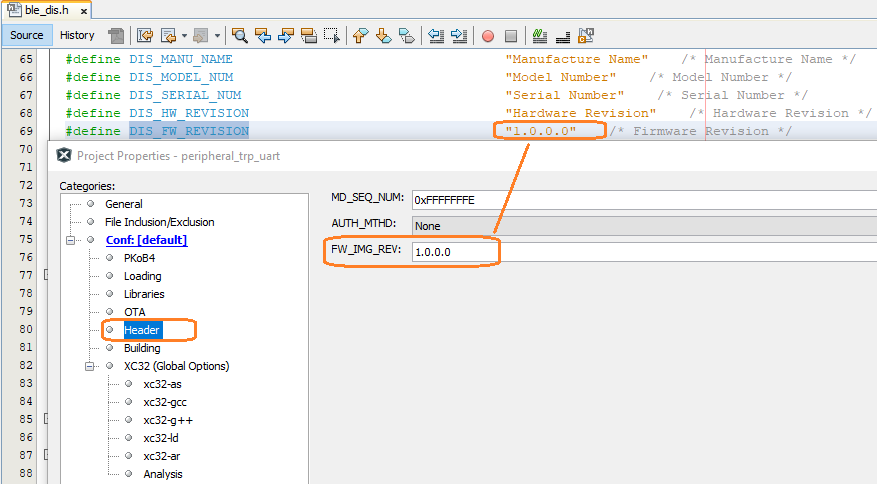Viewport: 877px width, 484px height.
Task: Jump to Next Bookmark icon
Action: coord(384,36)
